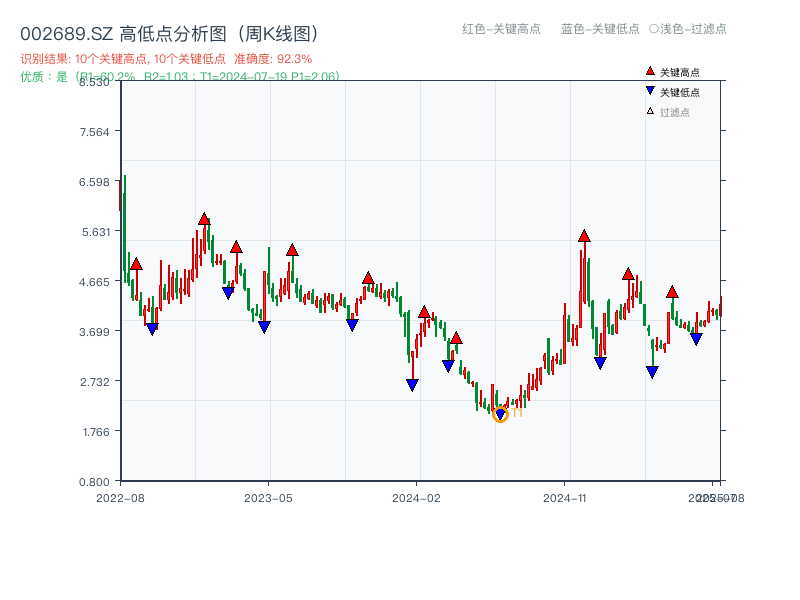
Task: Click the 2024-02 x-axis label
Action: tap(416, 498)
